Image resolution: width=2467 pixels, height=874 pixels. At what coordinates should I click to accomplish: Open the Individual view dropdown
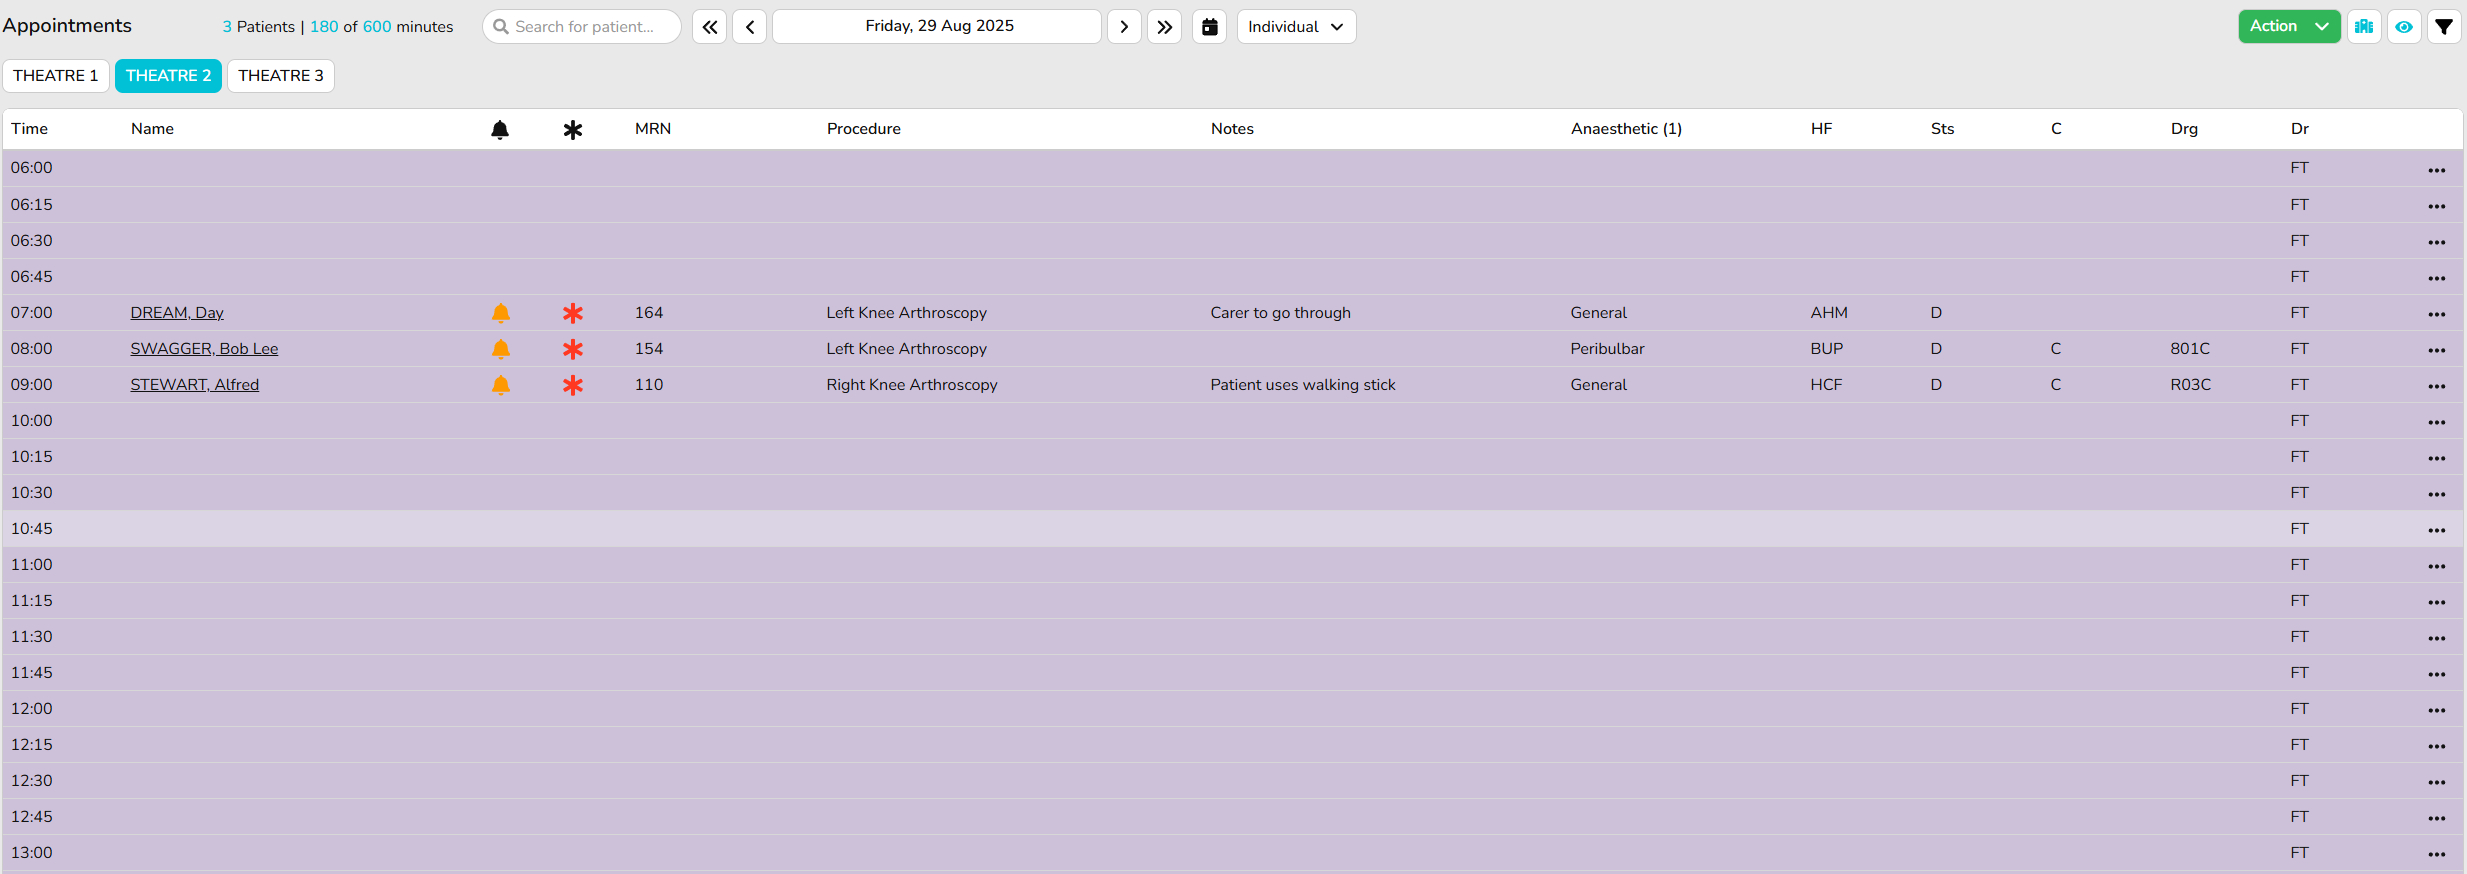click(x=1295, y=27)
